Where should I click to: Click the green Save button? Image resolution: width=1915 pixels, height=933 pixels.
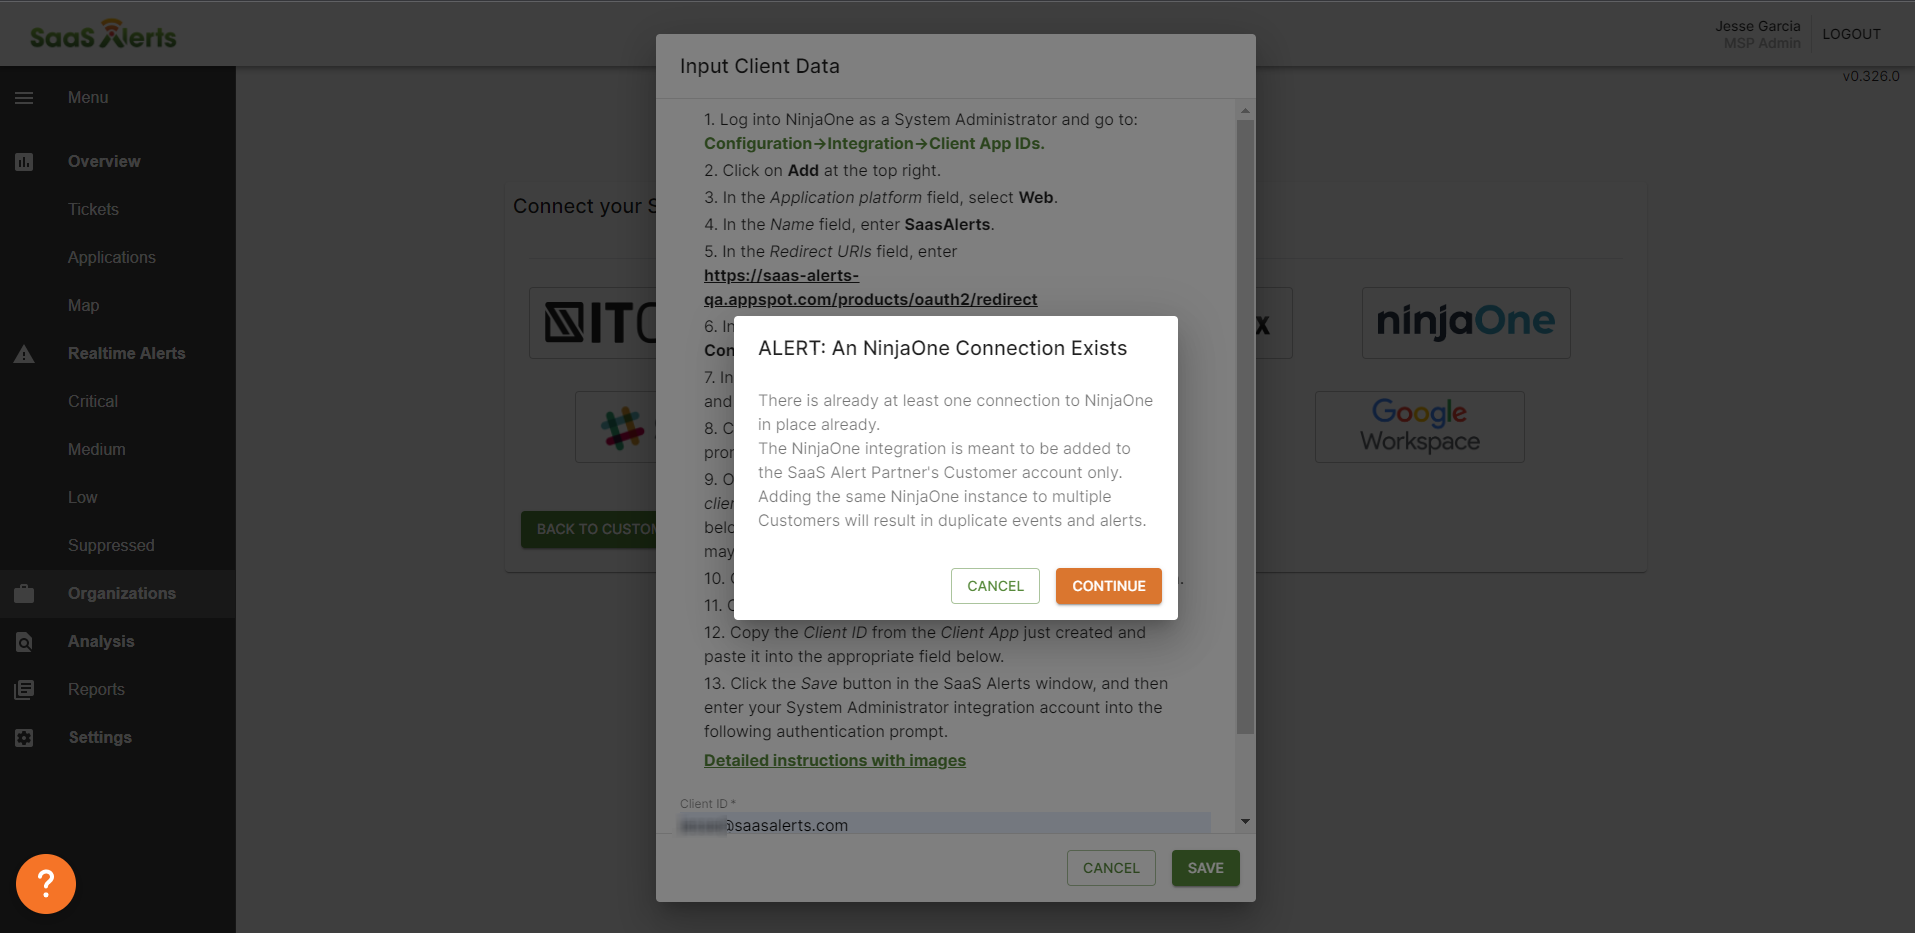[1205, 868]
